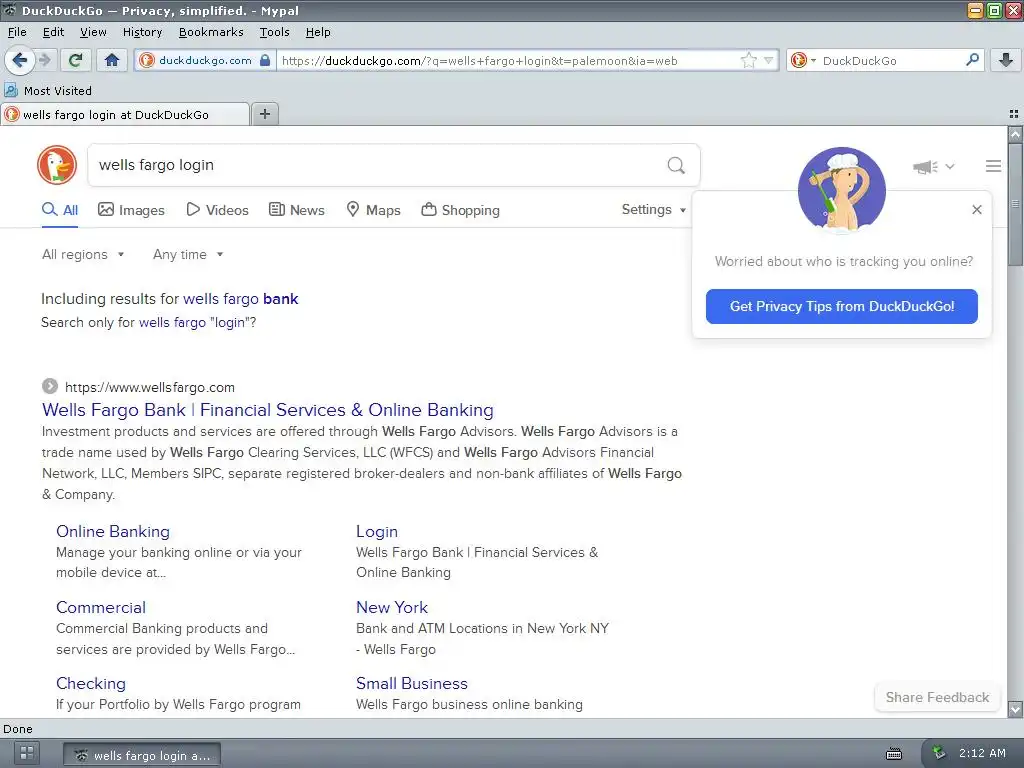The height and width of the screenshot is (768, 1024).
Task: Open the URL history dropdown arrow
Action: (x=768, y=61)
